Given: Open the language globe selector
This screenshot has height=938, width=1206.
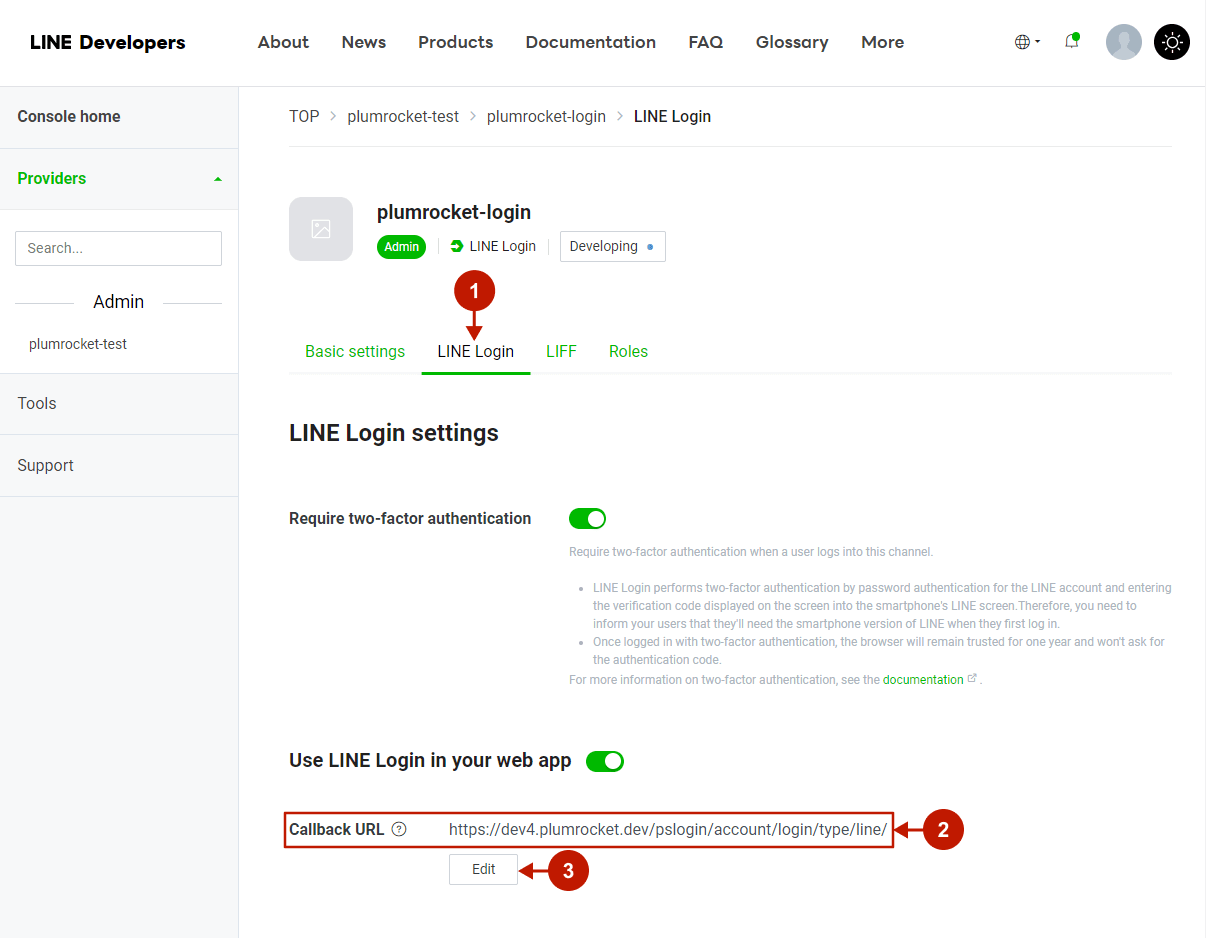Looking at the screenshot, I should click(1027, 42).
